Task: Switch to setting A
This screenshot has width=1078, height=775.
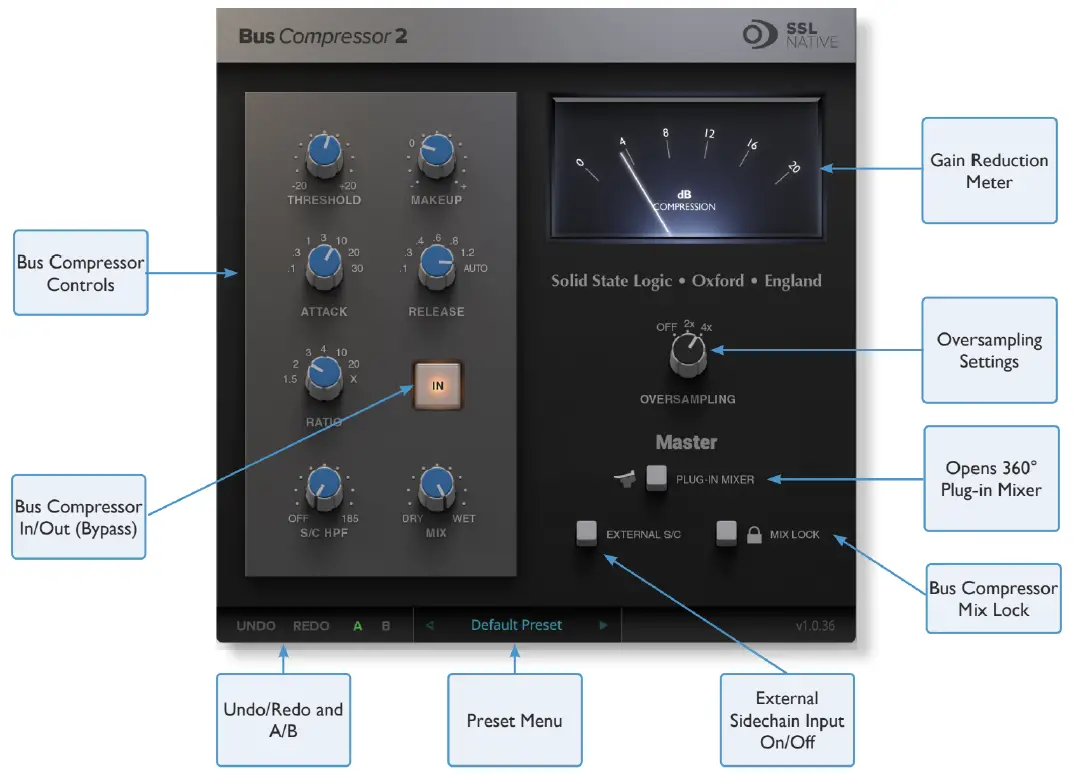Action: tap(357, 625)
